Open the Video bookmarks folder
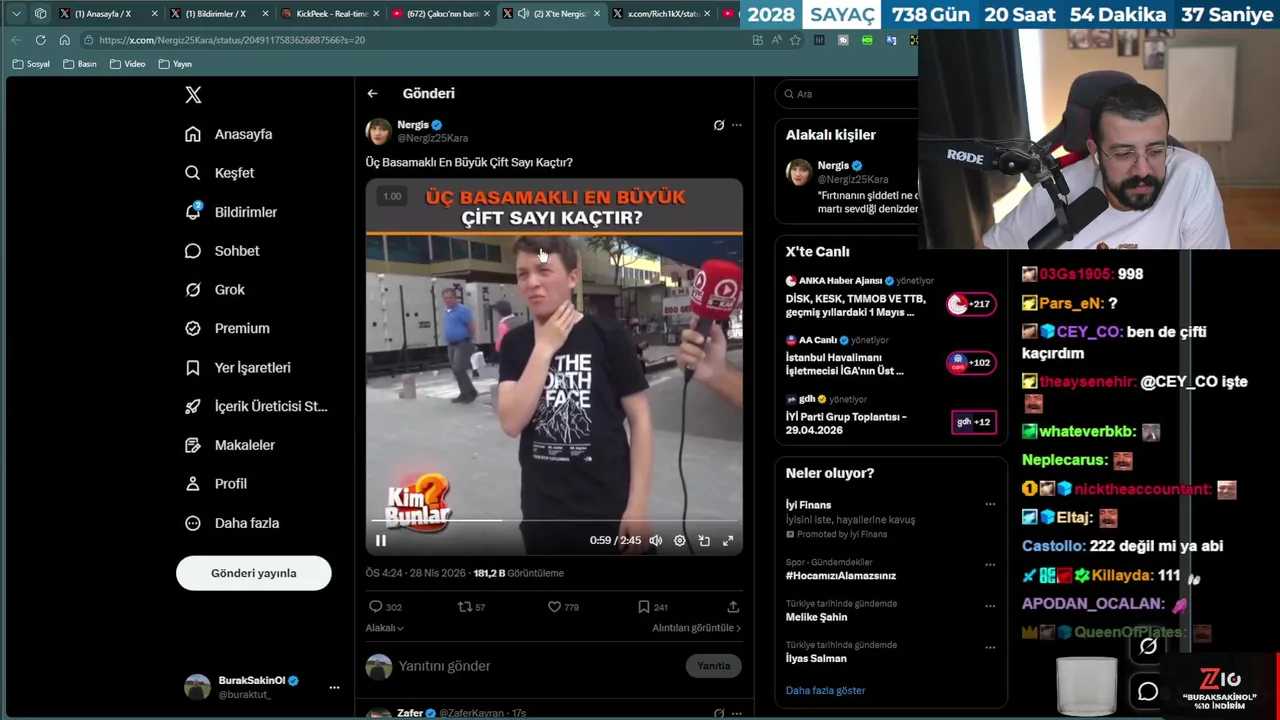Screen dimensions: 1280x720 point(127,64)
